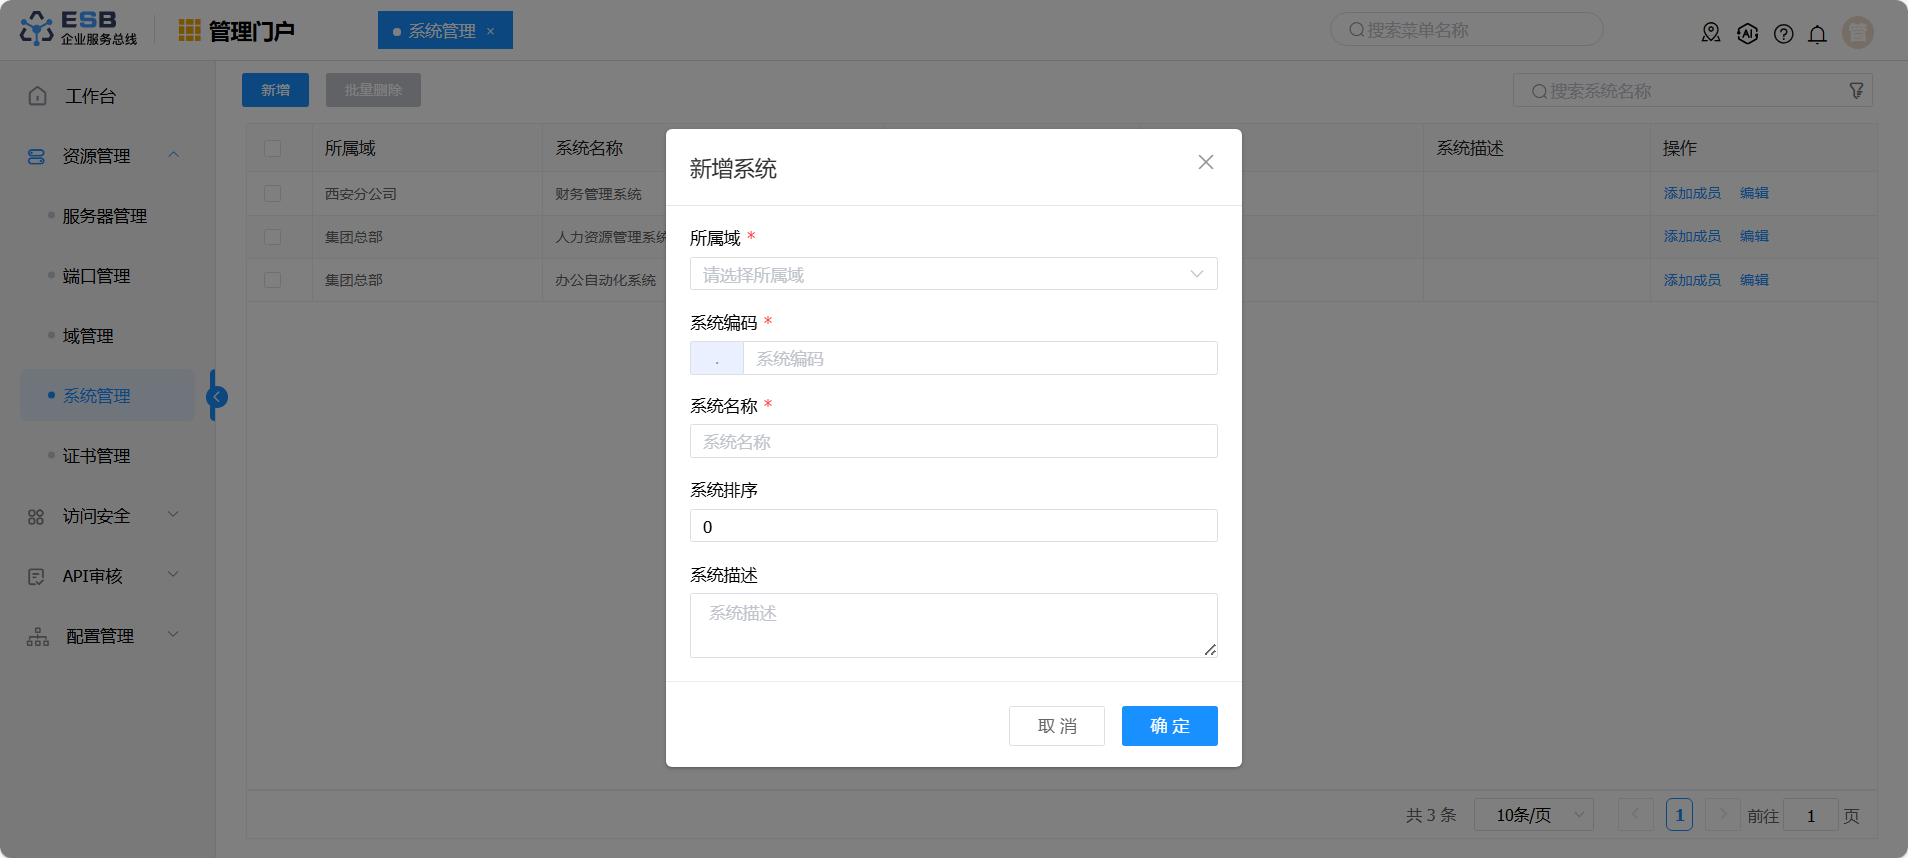1908x858 pixels.
Task: Click into the 系统名称 input field
Action: coord(953,442)
